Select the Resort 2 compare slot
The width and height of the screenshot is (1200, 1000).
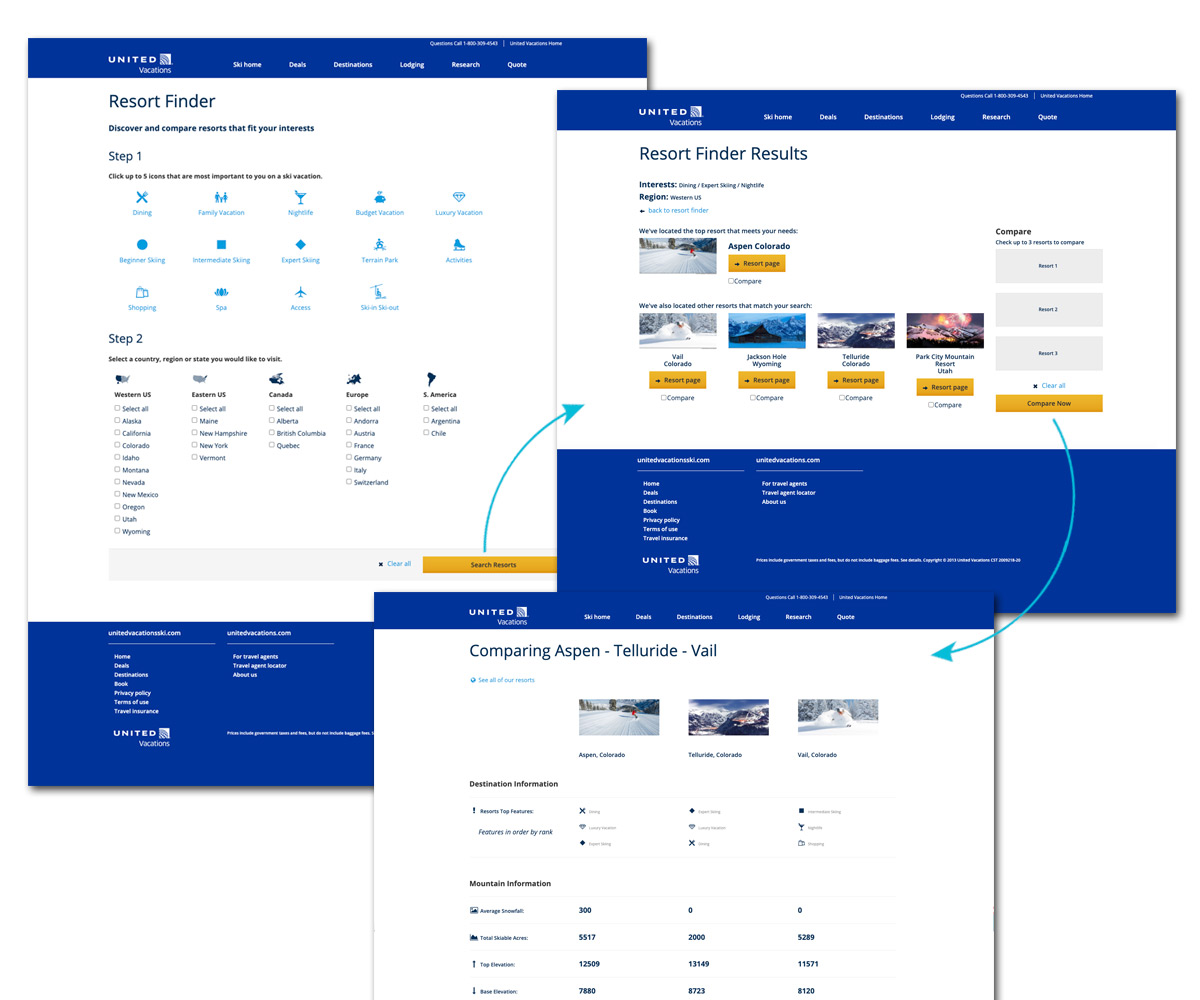pos(1049,310)
